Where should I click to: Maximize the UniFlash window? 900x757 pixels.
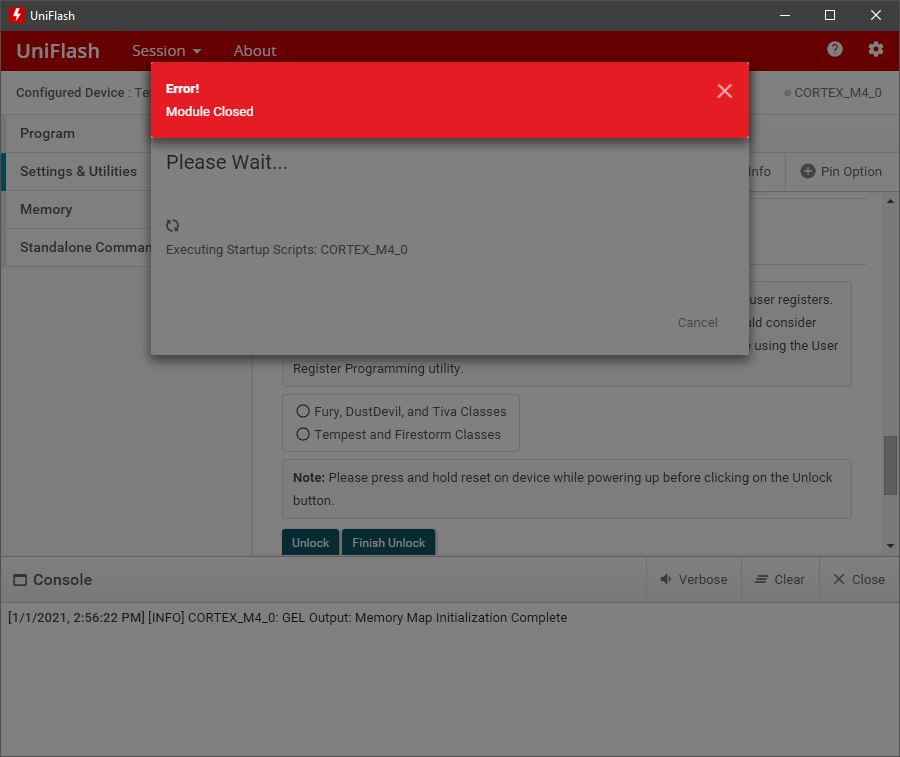[830, 15]
